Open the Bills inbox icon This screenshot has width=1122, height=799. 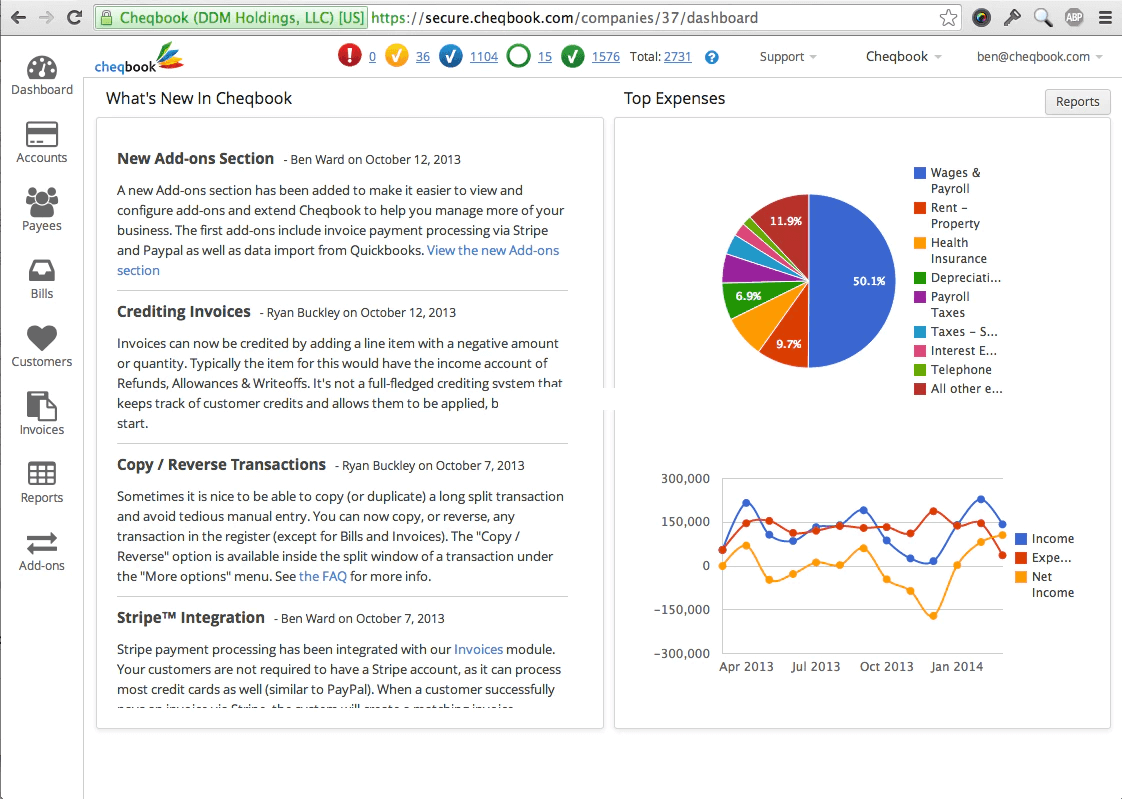coord(42,270)
